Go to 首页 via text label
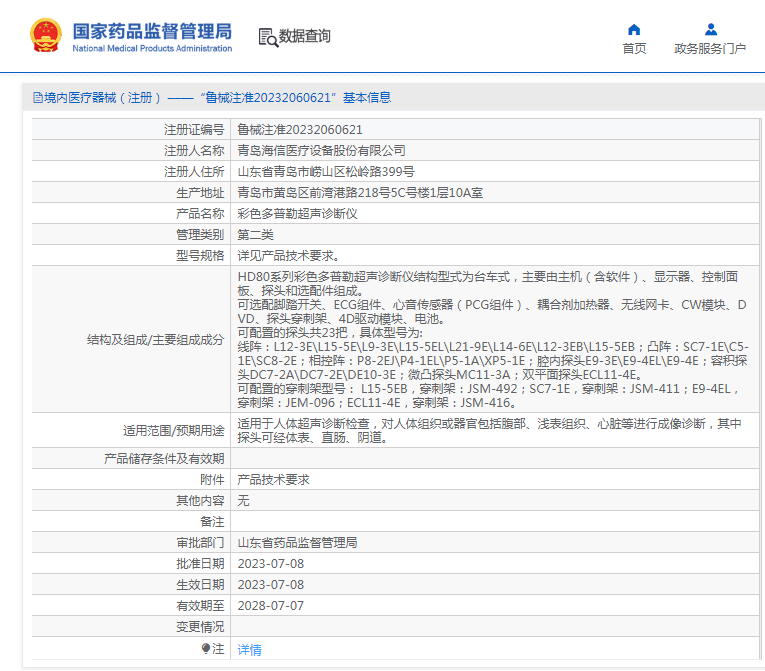The image size is (765, 671). click(634, 48)
